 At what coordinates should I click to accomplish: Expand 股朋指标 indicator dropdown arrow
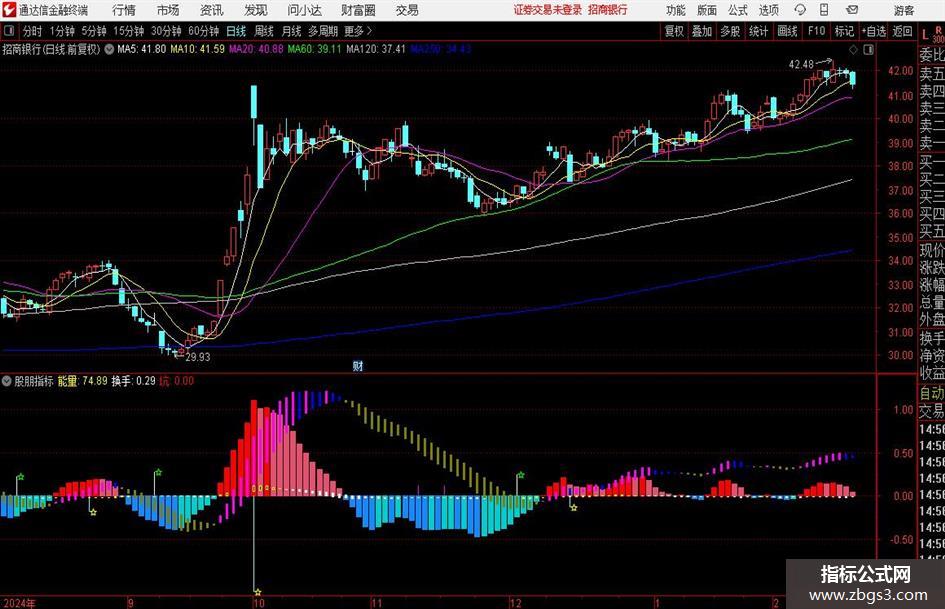click(7, 381)
